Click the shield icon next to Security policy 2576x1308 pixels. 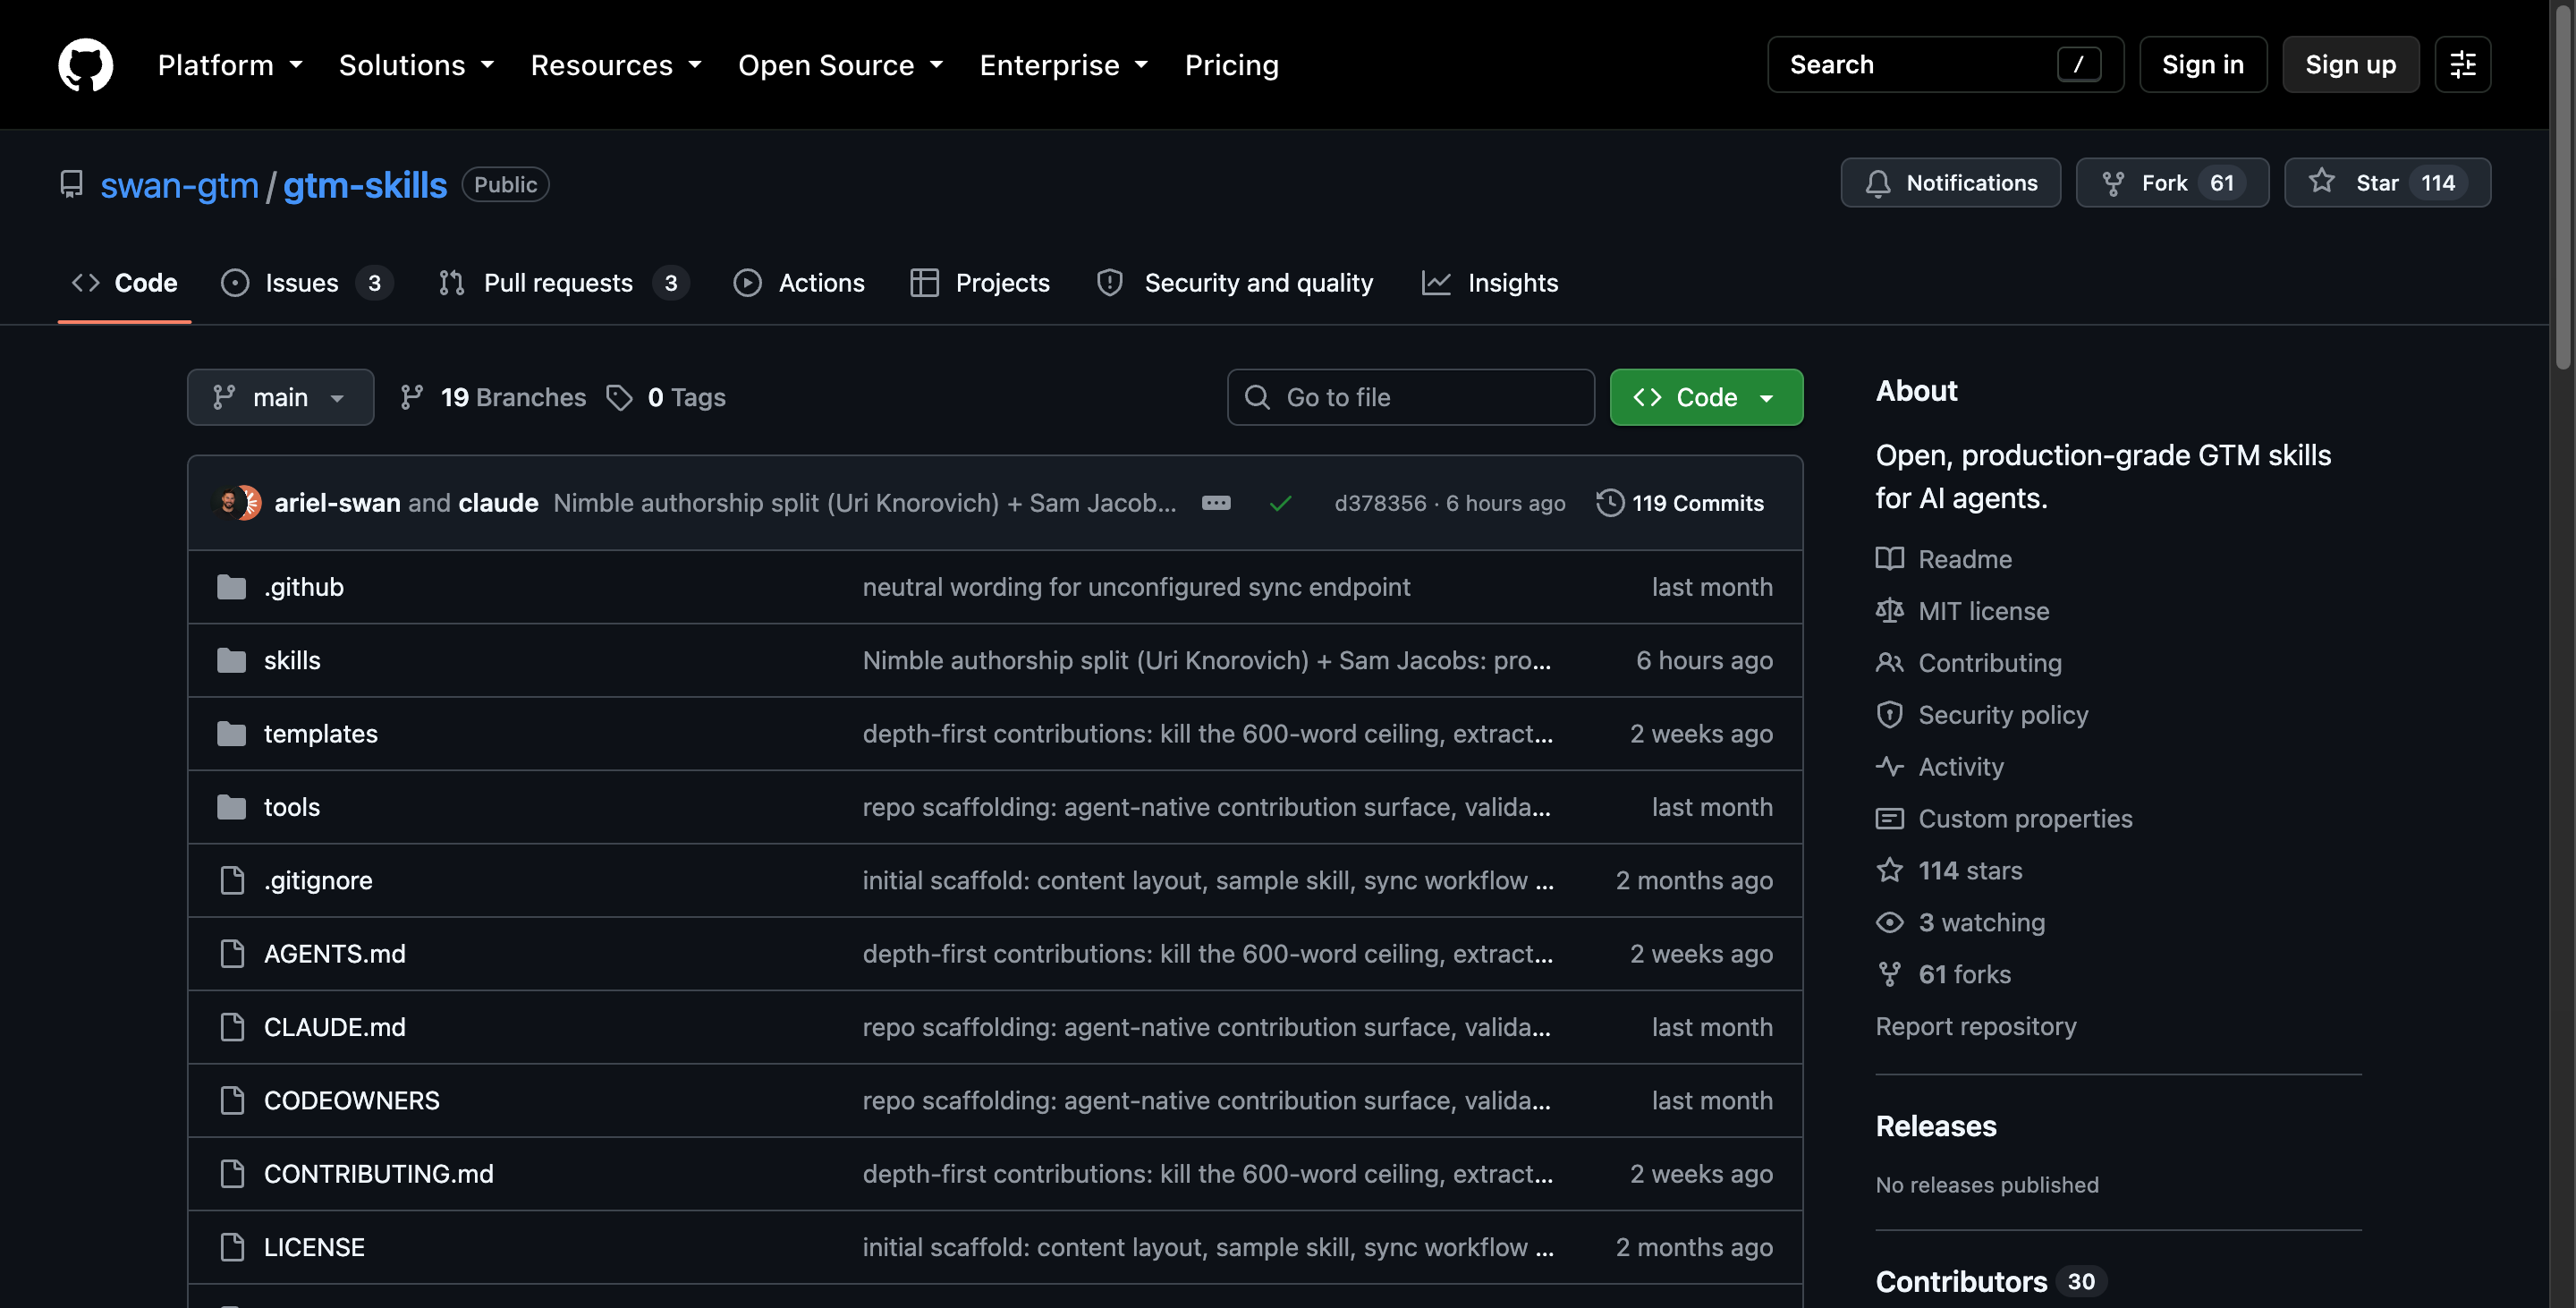click(x=1889, y=715)
